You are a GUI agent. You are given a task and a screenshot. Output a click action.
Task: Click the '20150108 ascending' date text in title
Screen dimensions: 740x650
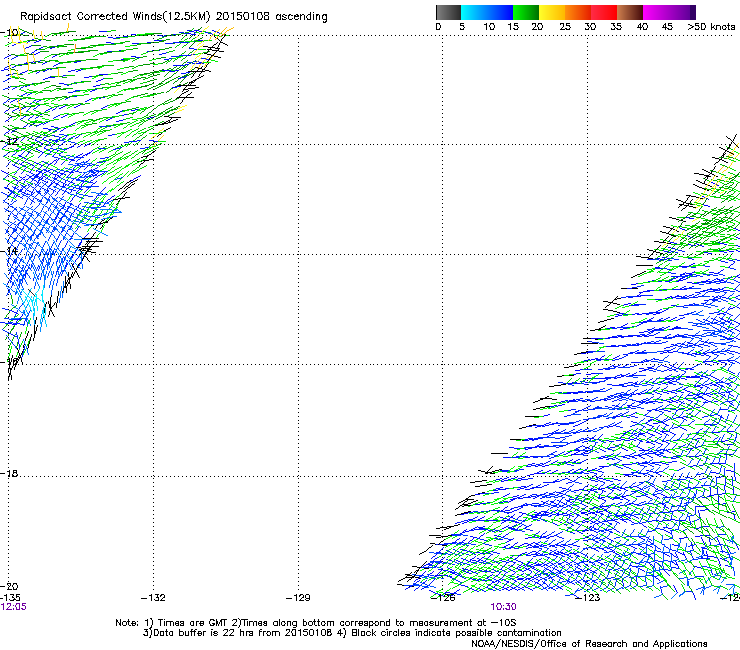click(271, 17)
